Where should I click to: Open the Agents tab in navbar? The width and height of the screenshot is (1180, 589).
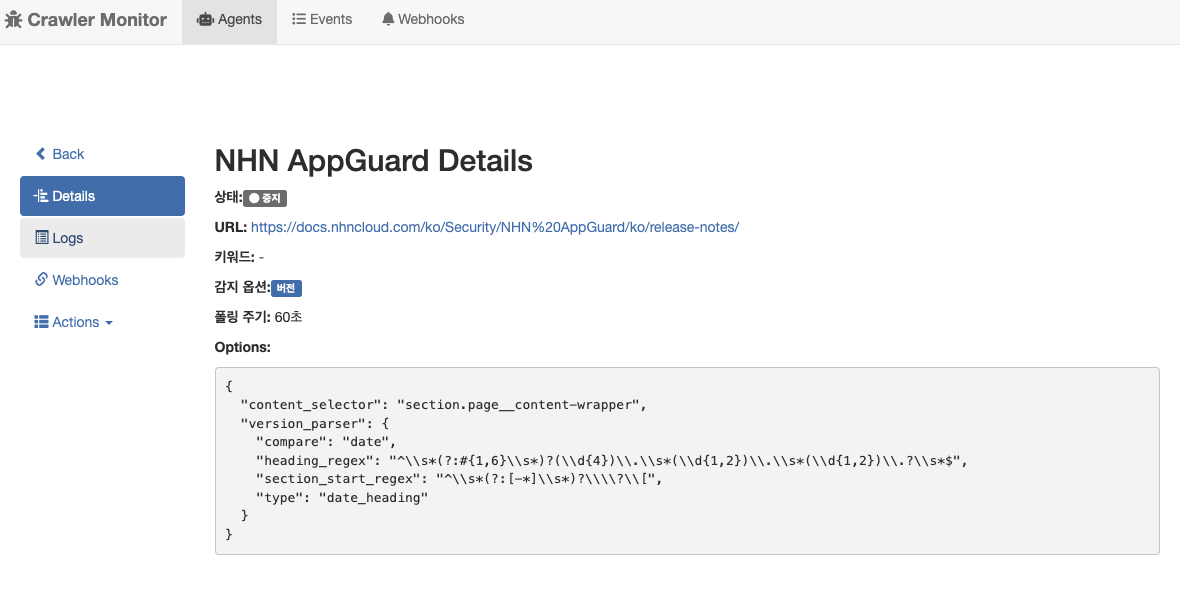230,20
